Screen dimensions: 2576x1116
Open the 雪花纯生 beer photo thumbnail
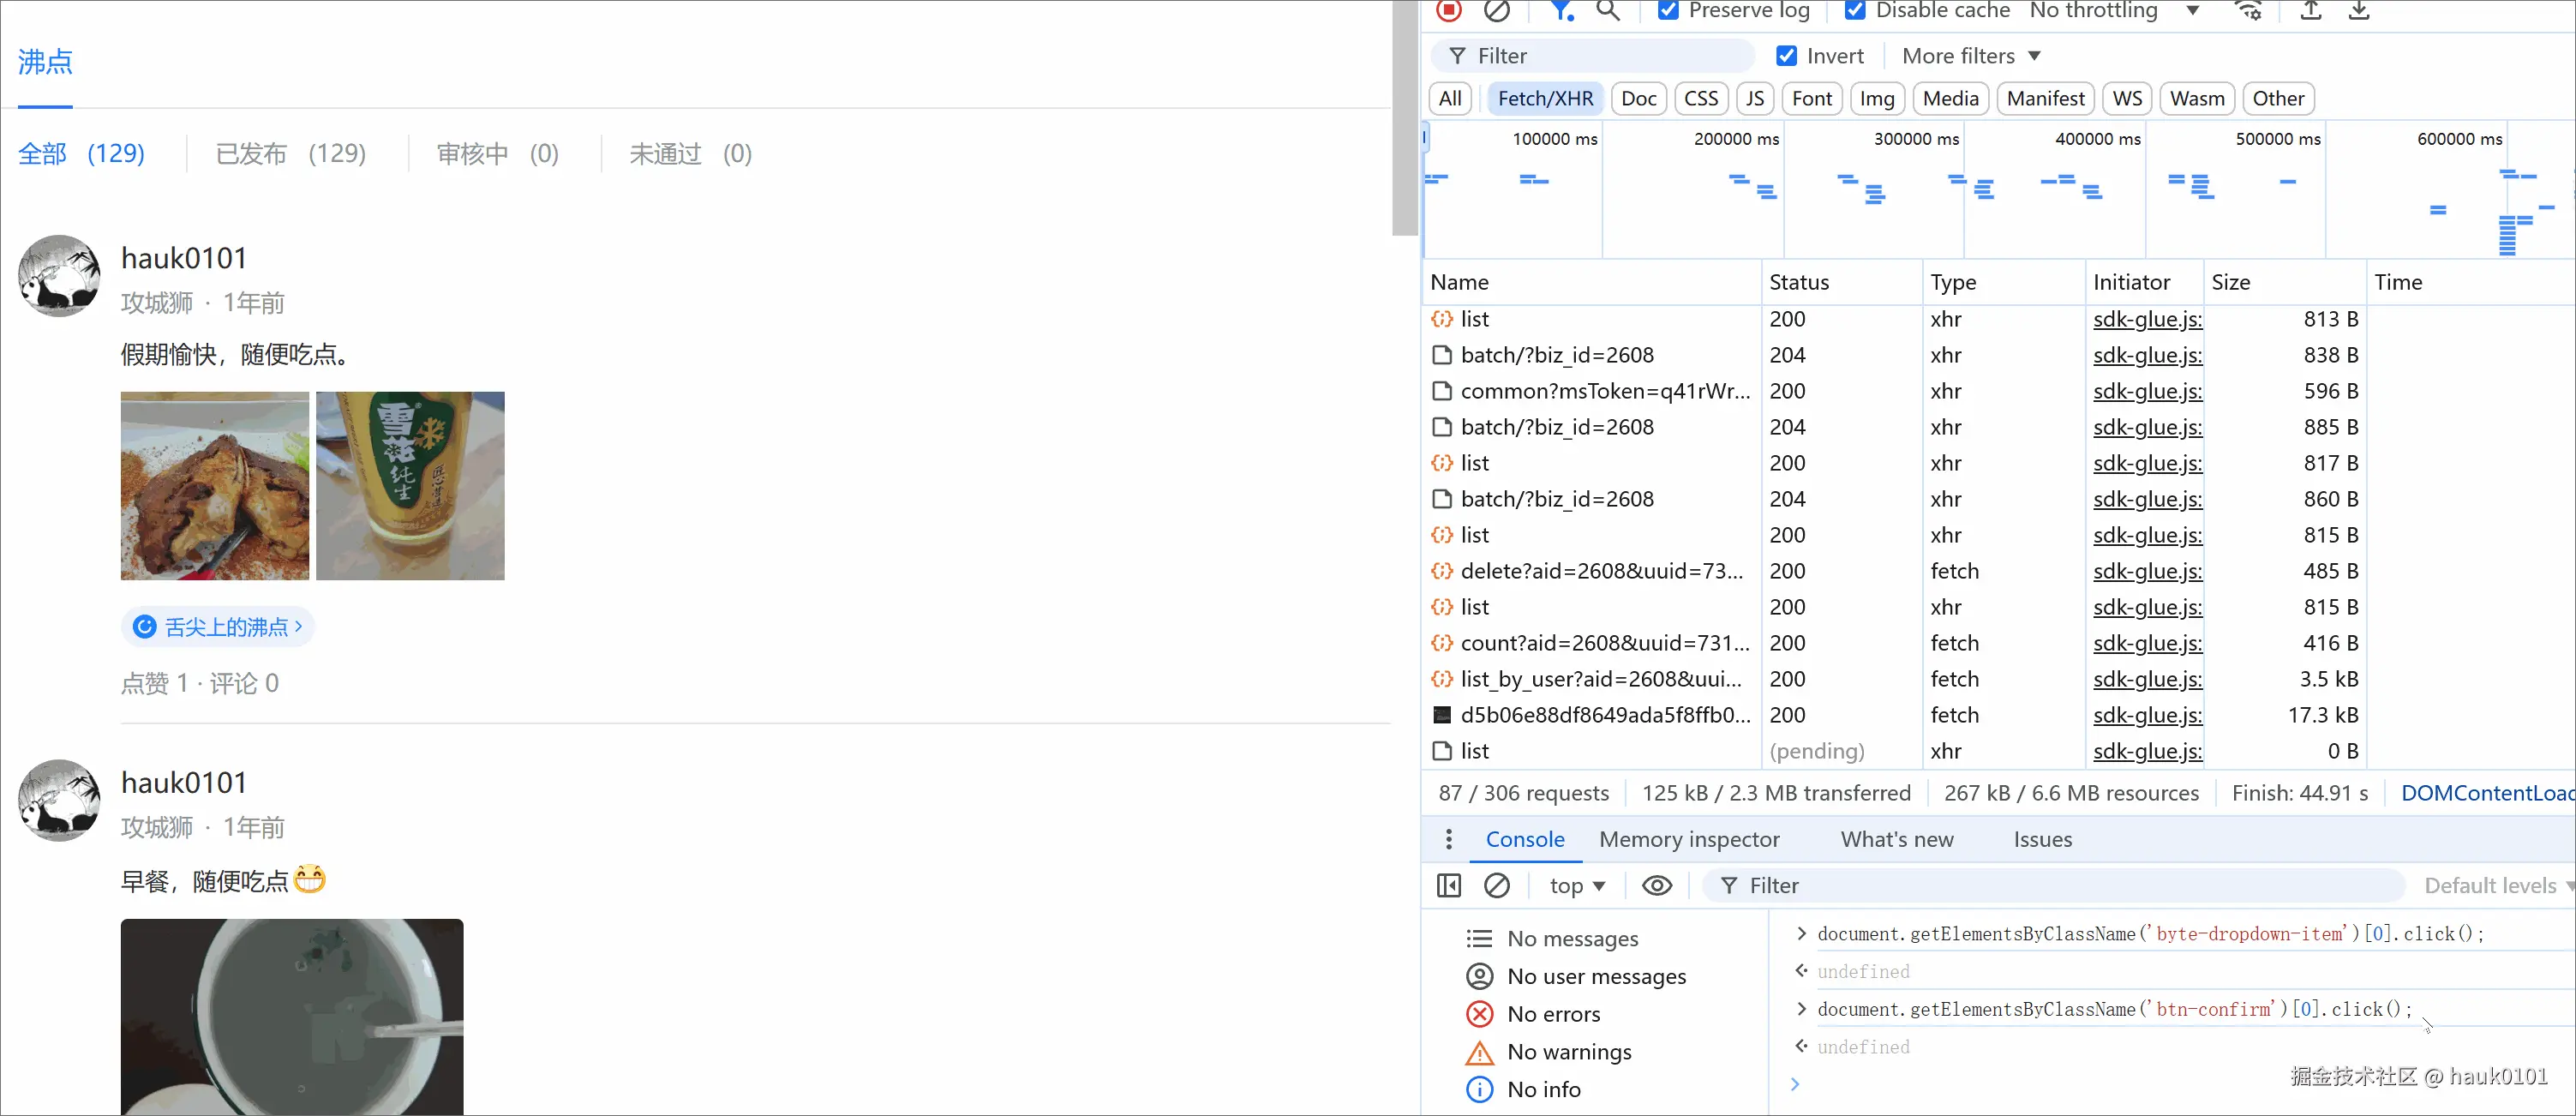[x=410, y=485]
